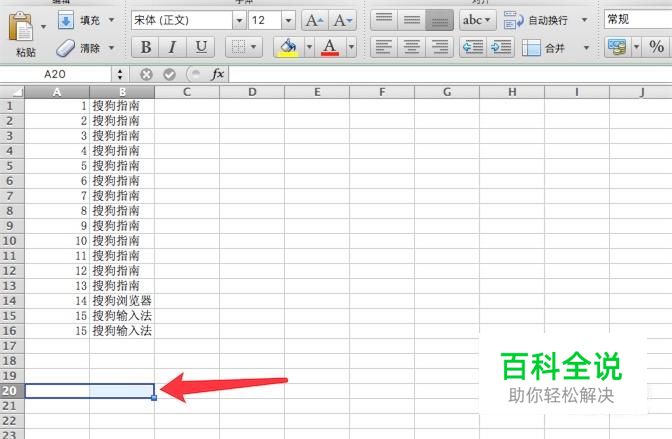The height and width of the screenshot is (439, 672).
Task: Align text left in cell
Action: (x=384, y=47)
